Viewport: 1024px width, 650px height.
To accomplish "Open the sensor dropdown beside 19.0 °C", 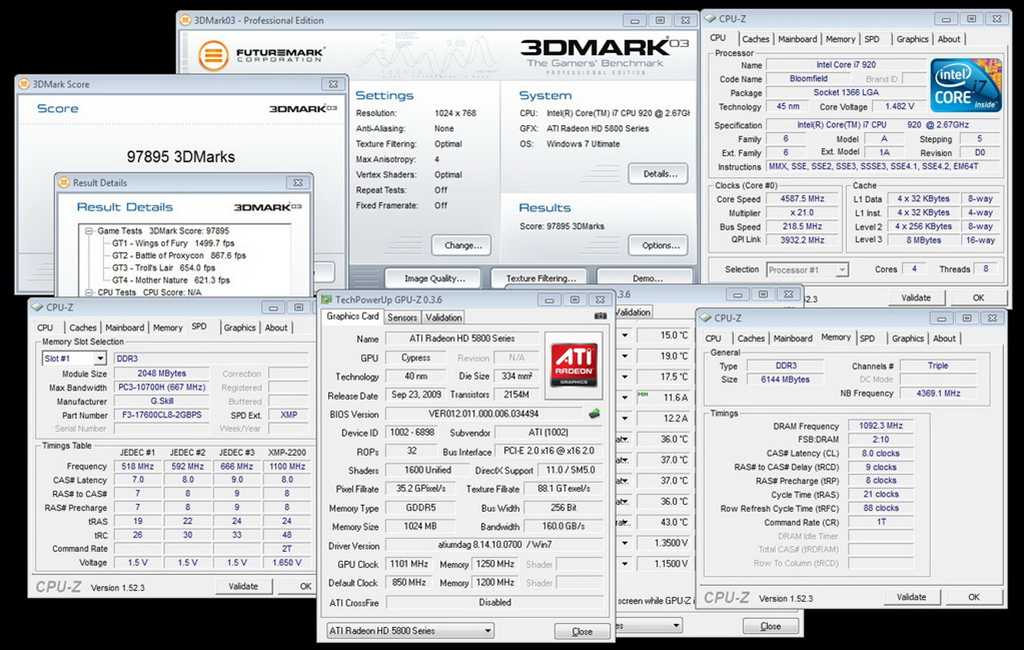I will (625, 356).
